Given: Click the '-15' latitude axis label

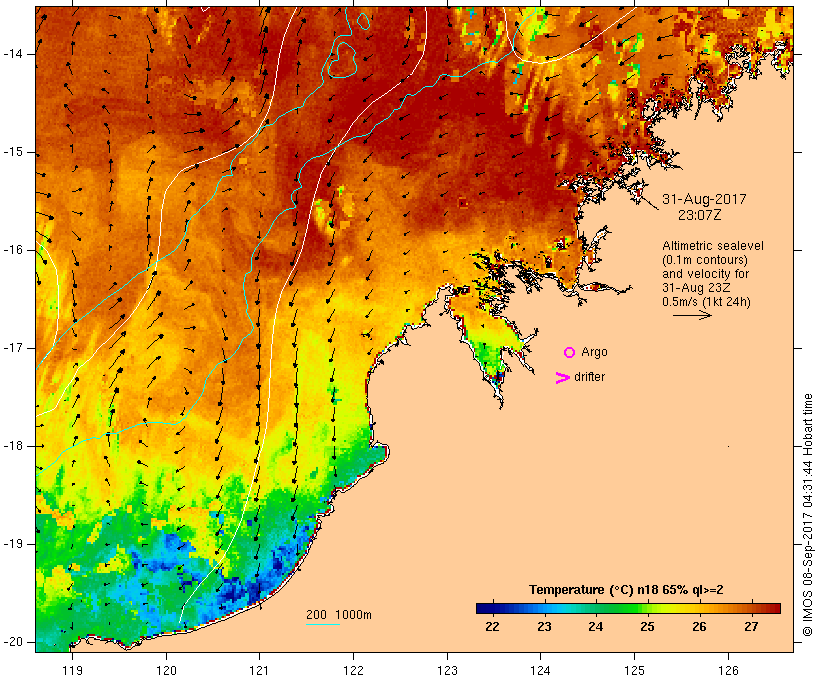Looking at the screenshot, I should tap(13, 152).
